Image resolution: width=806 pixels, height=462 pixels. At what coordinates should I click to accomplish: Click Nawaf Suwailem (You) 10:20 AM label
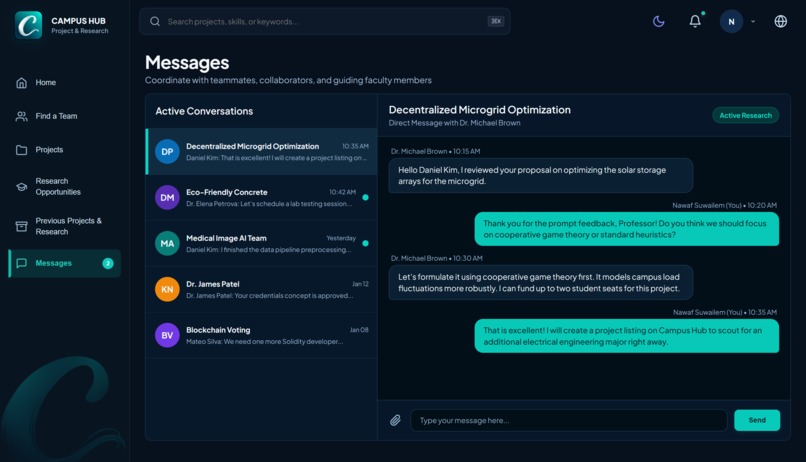click(x=725, y=206)
